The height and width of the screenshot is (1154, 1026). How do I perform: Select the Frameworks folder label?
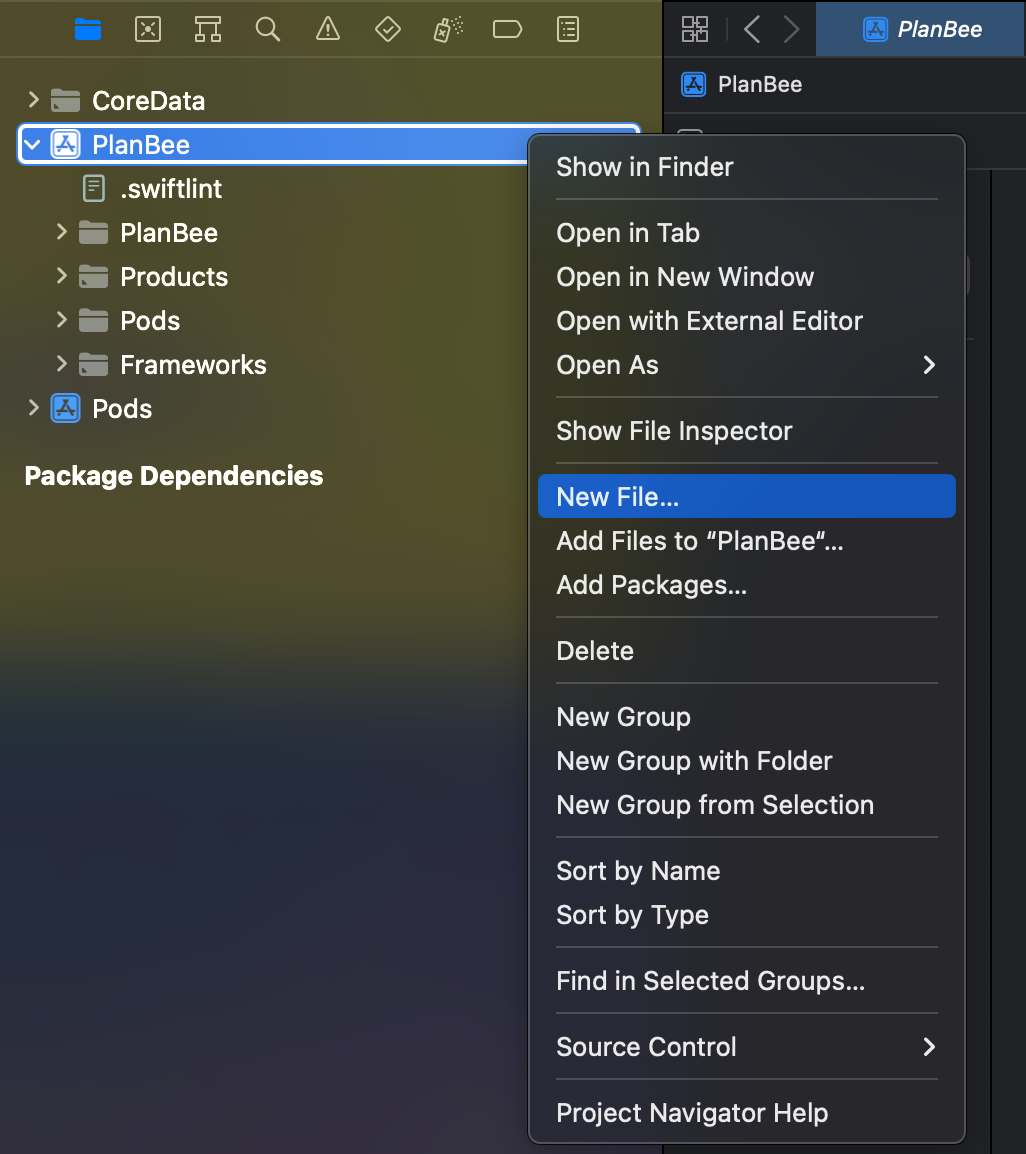[193, 364]
